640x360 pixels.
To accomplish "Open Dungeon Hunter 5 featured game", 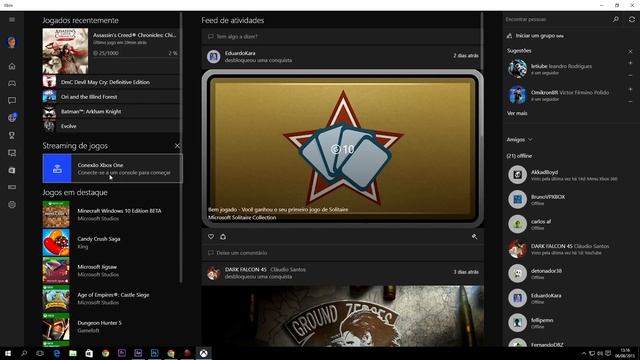I will click(x=111, y=327).
